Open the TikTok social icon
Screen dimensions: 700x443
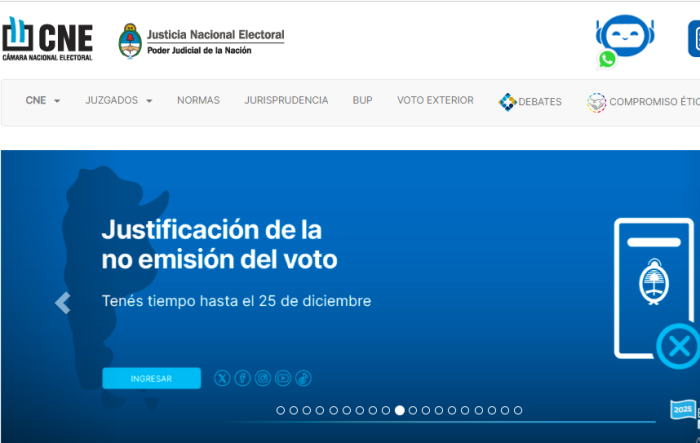pos(303,378)
